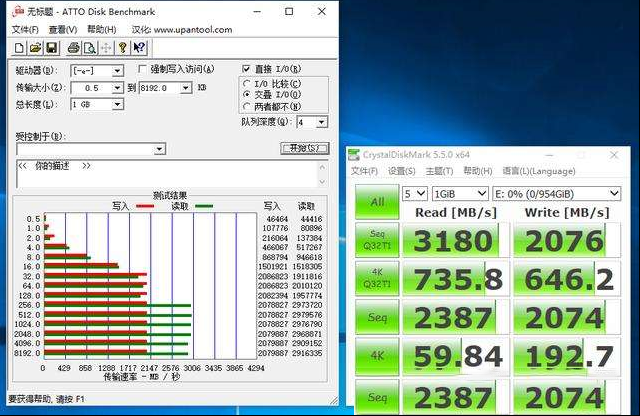
Task: Open CrystalDiskMark 主题(T) menu
Action: (439, 171)
